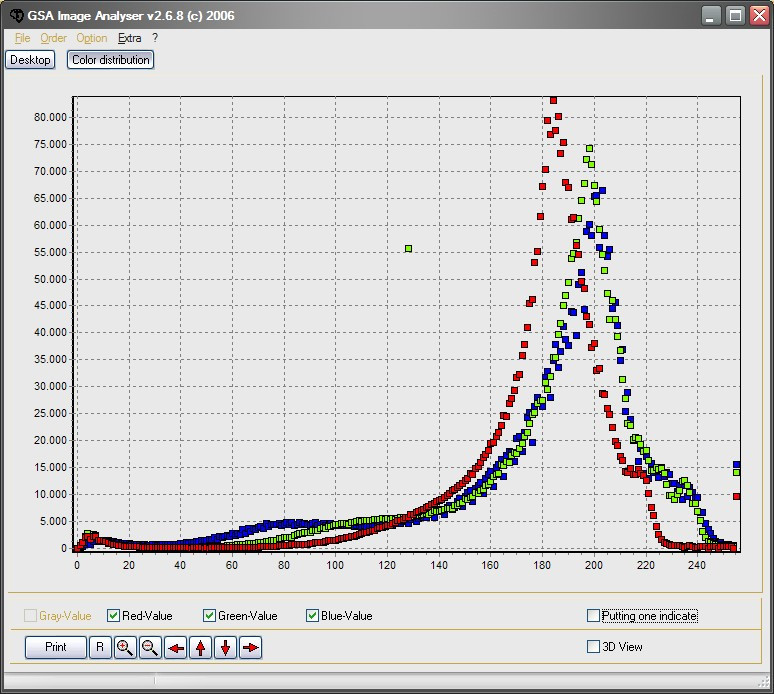Enable the 3D View checkbox
The height and width of the screenshot is (694, 774).
click(x=594, y=647)
